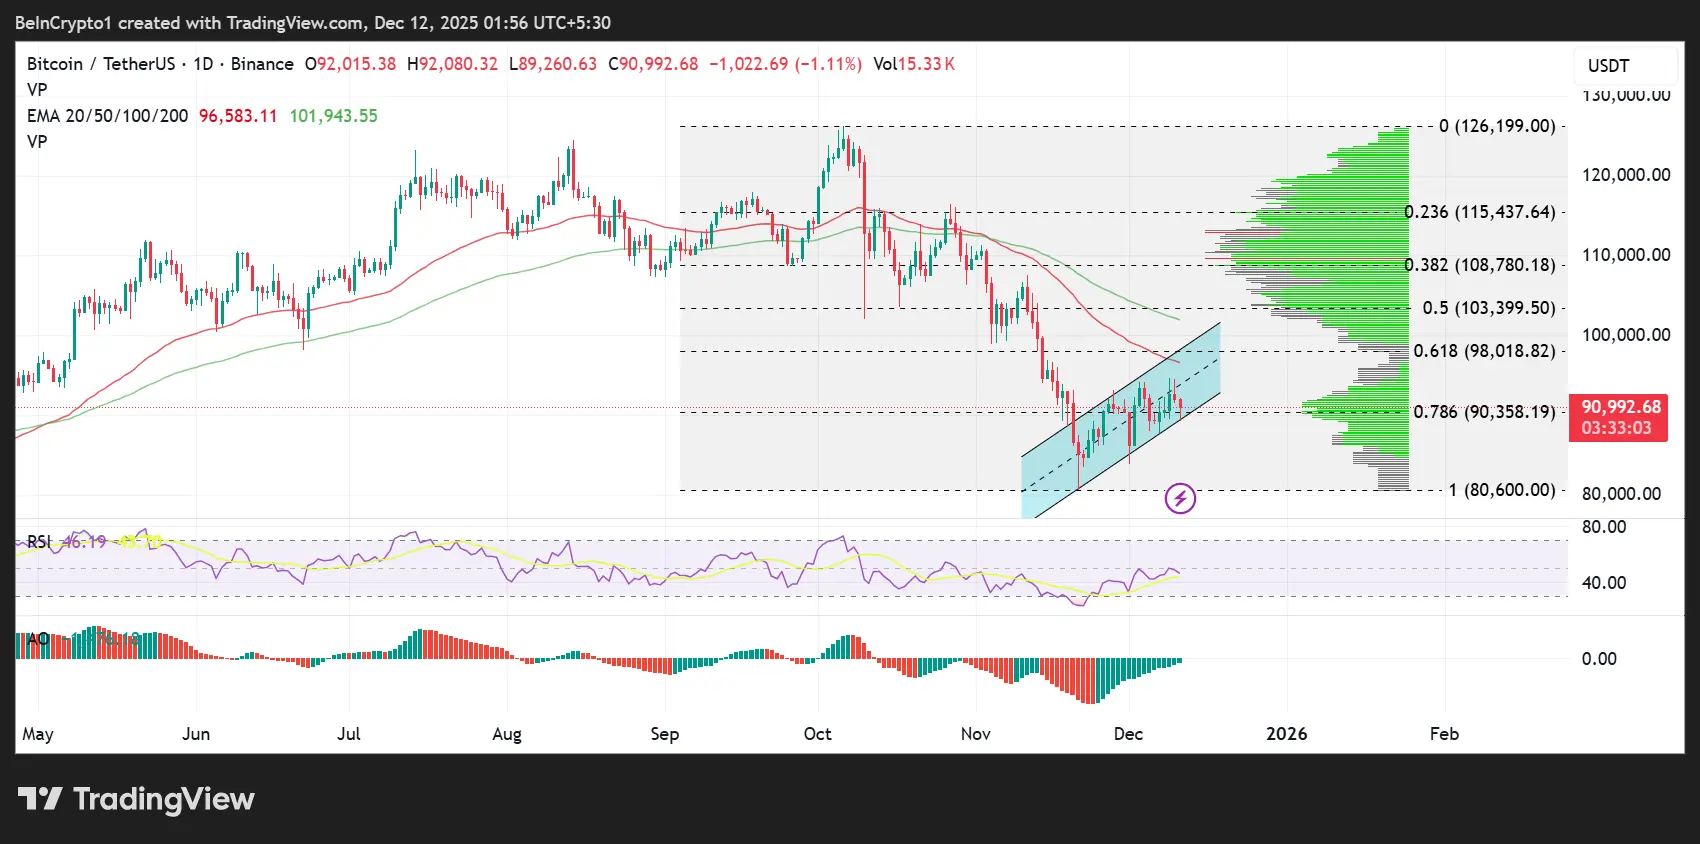Click the 2026 label on time axis
Screen dimensions: 1700x844
click(x=1286, y=734)
